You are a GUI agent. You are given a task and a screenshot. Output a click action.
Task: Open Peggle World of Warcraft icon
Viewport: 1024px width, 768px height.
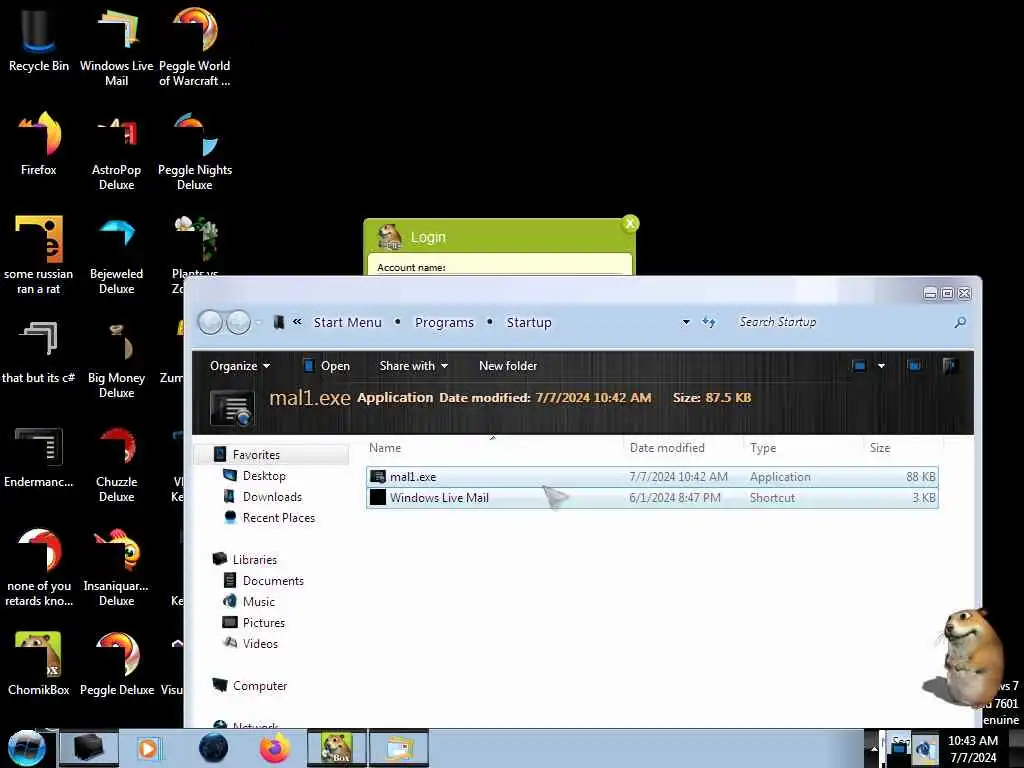(195, 47)
